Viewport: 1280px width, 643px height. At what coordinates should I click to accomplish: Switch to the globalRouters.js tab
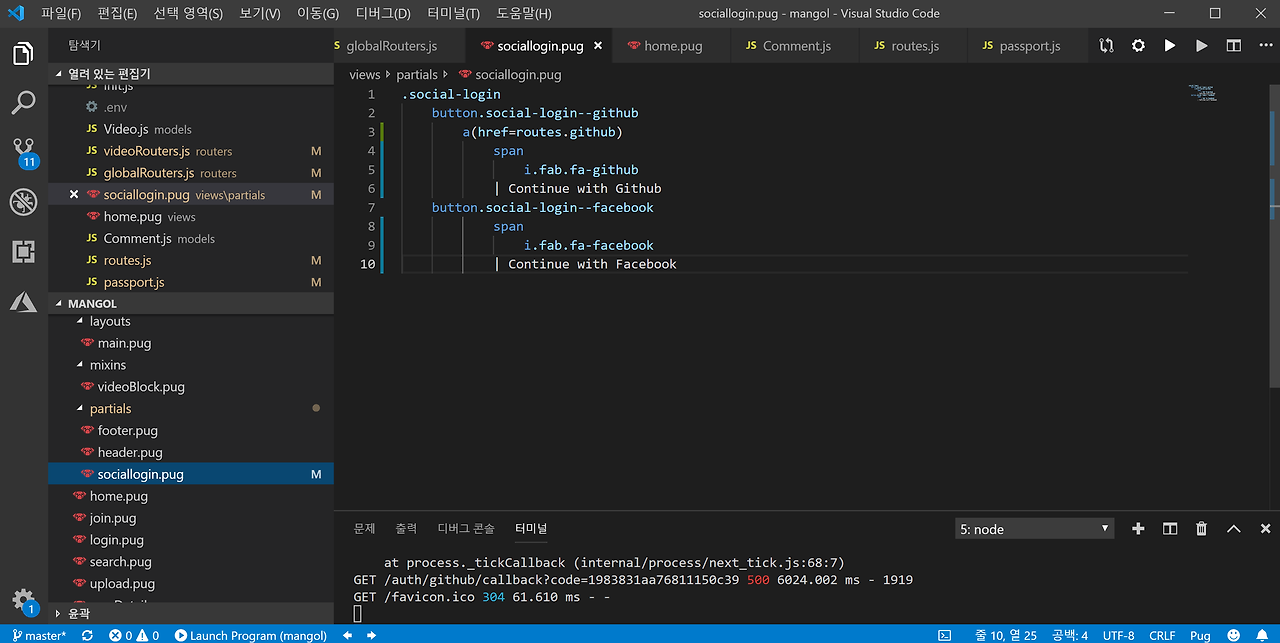pyautogui.click(x=393, y=46)
